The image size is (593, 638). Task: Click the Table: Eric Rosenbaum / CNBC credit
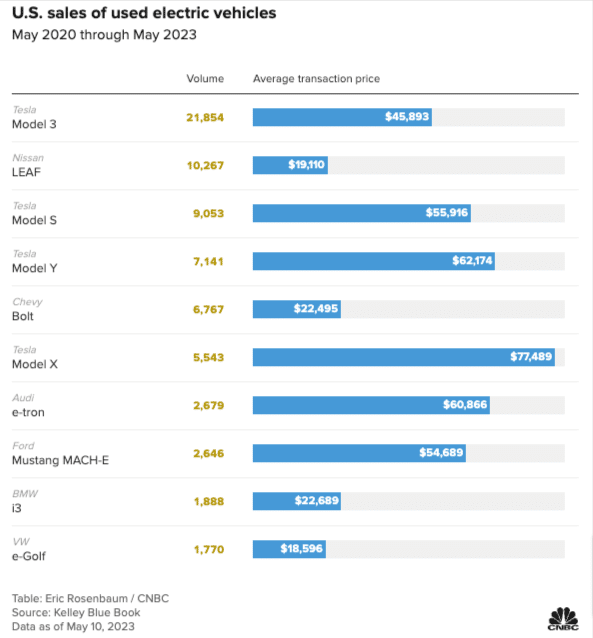[x=90, y=599]
